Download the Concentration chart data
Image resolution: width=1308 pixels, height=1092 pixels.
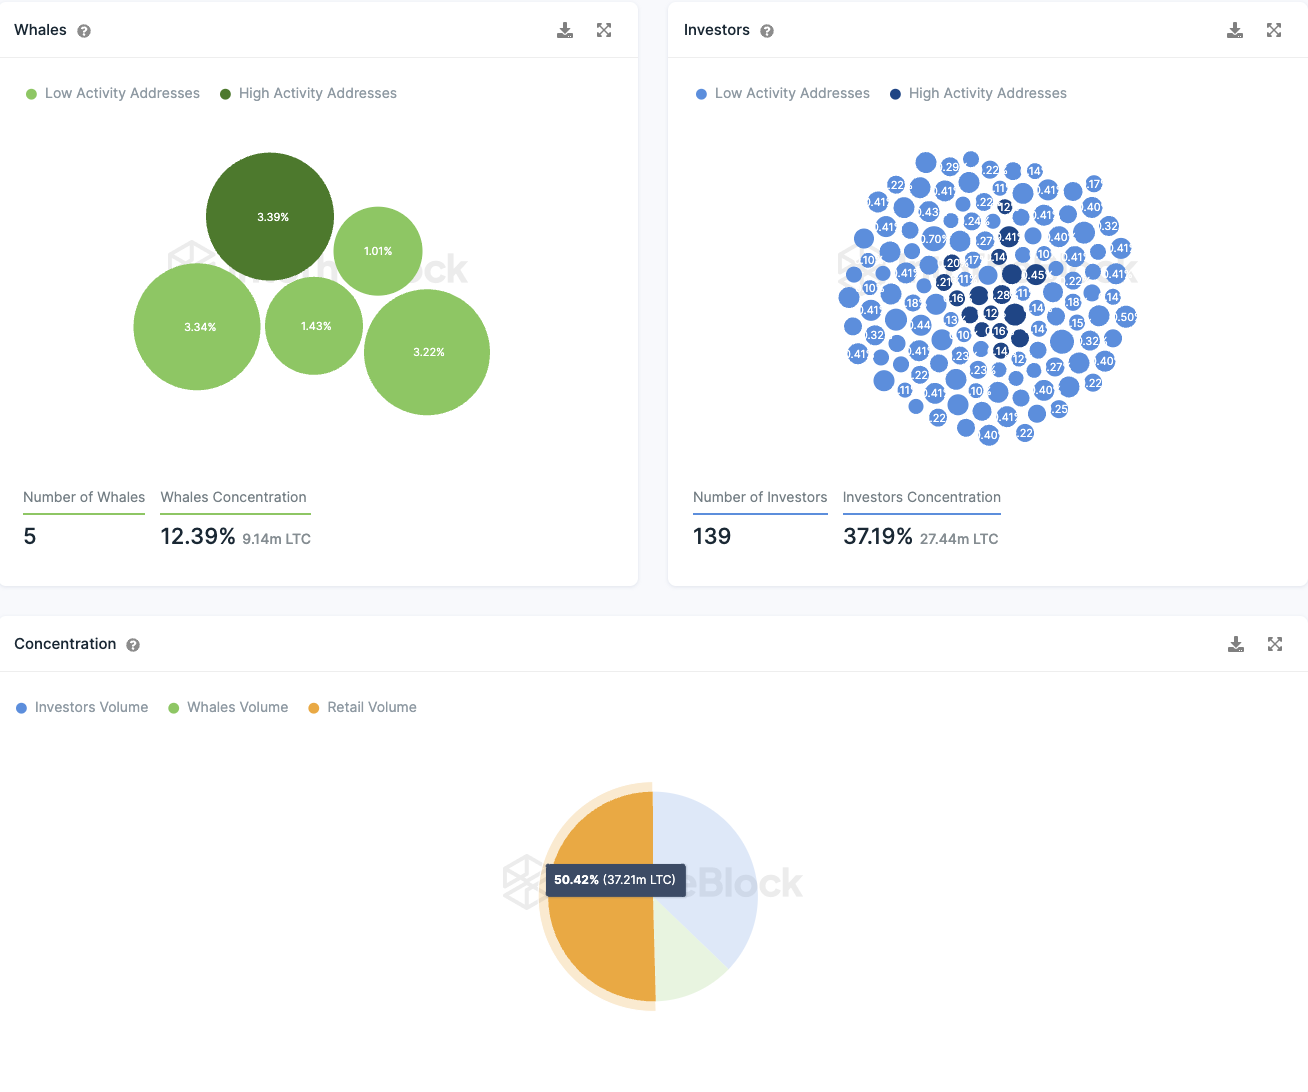pos(1236,644)
